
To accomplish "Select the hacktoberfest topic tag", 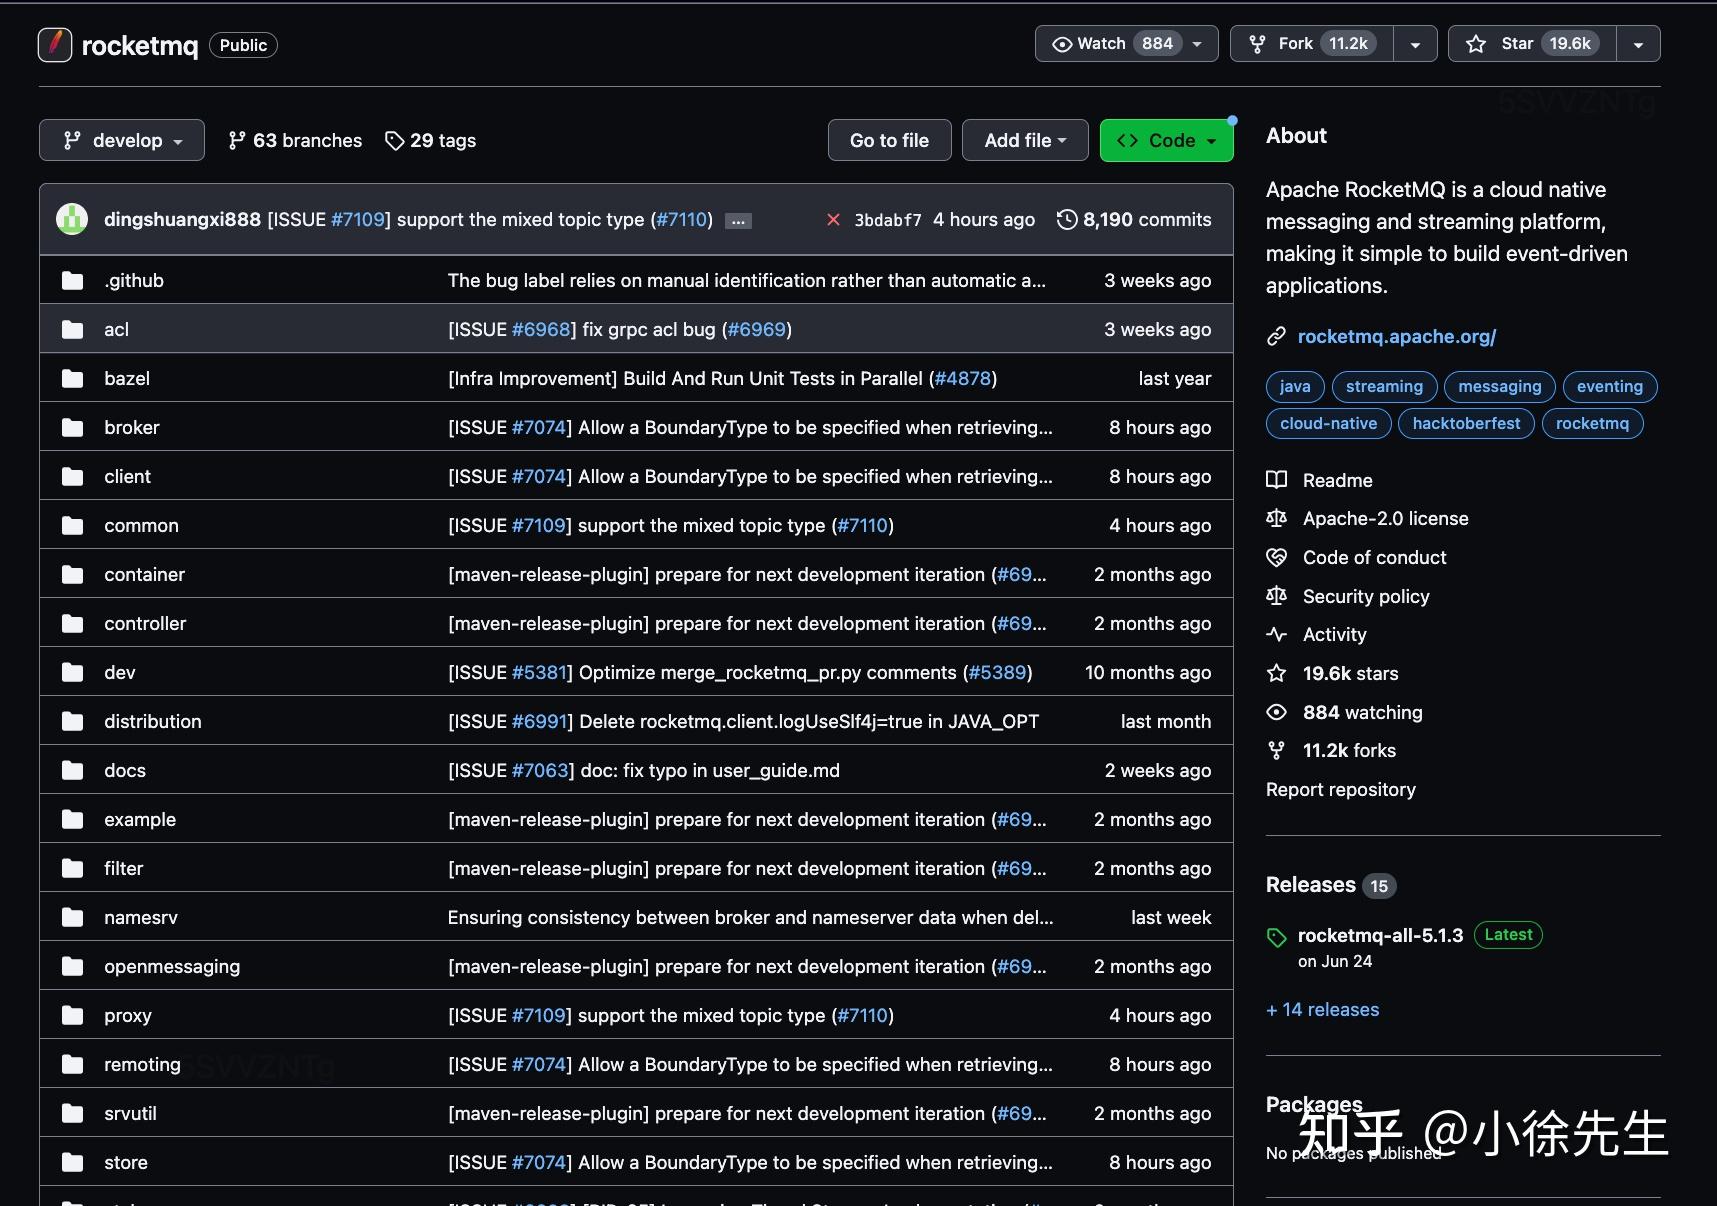I will click(1466, 423).
